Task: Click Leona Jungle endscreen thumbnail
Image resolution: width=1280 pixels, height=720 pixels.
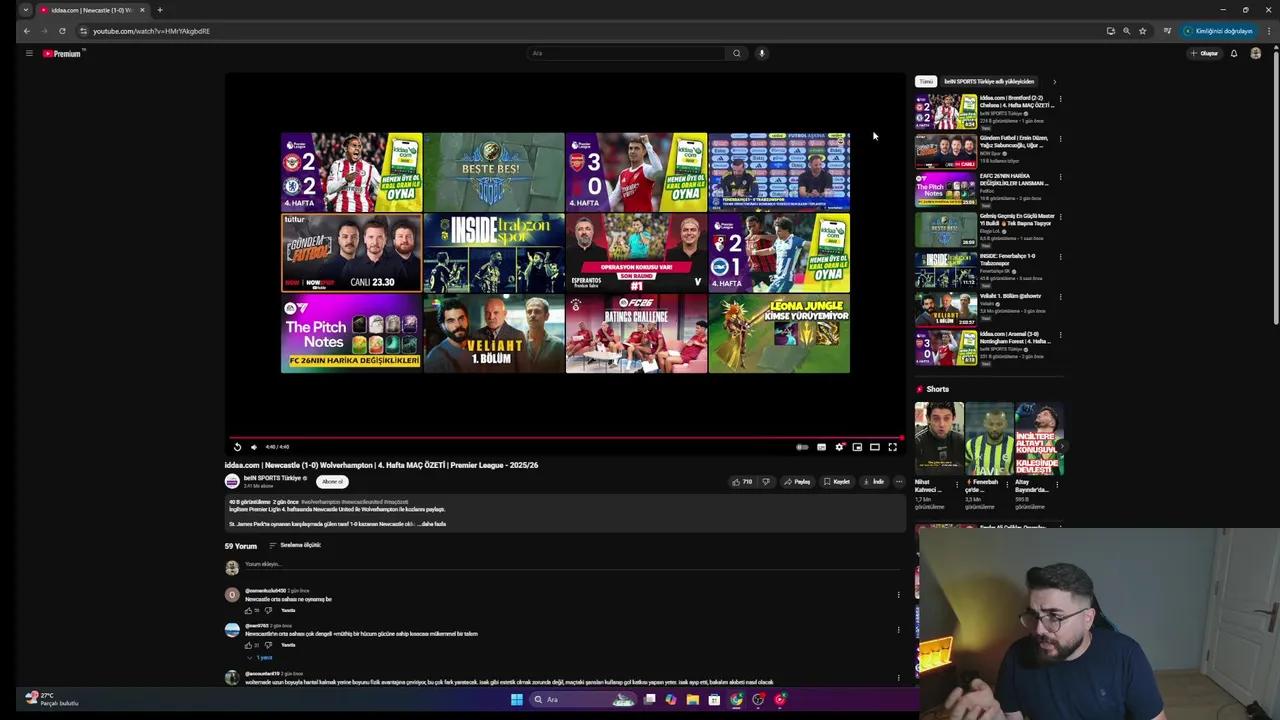Action: click(x=779, y=333)
